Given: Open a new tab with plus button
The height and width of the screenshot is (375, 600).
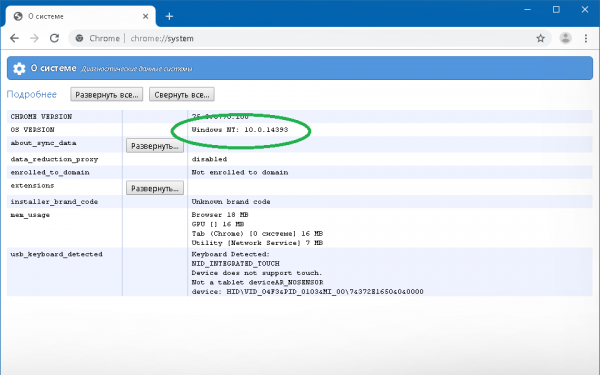Looking at the screenshot, I should [x=169, y=16].
